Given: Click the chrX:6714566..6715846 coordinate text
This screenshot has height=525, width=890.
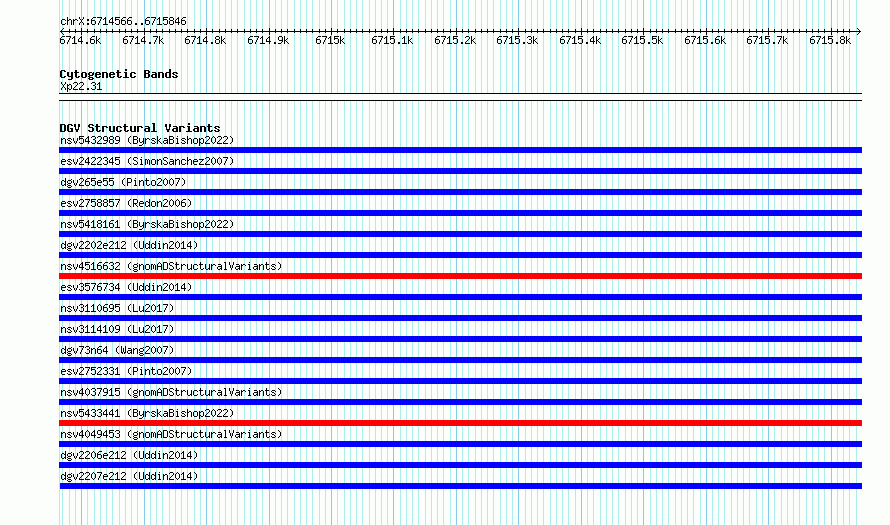Looking at the screenshot, I should [x=123, y=21].
